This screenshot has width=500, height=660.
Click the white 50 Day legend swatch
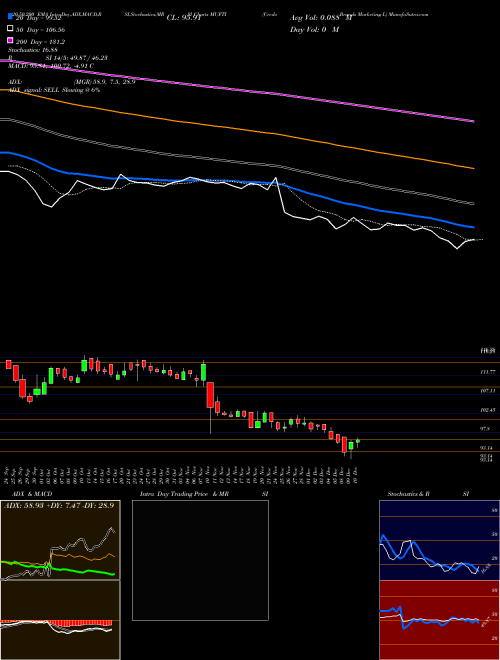(10, 29)
